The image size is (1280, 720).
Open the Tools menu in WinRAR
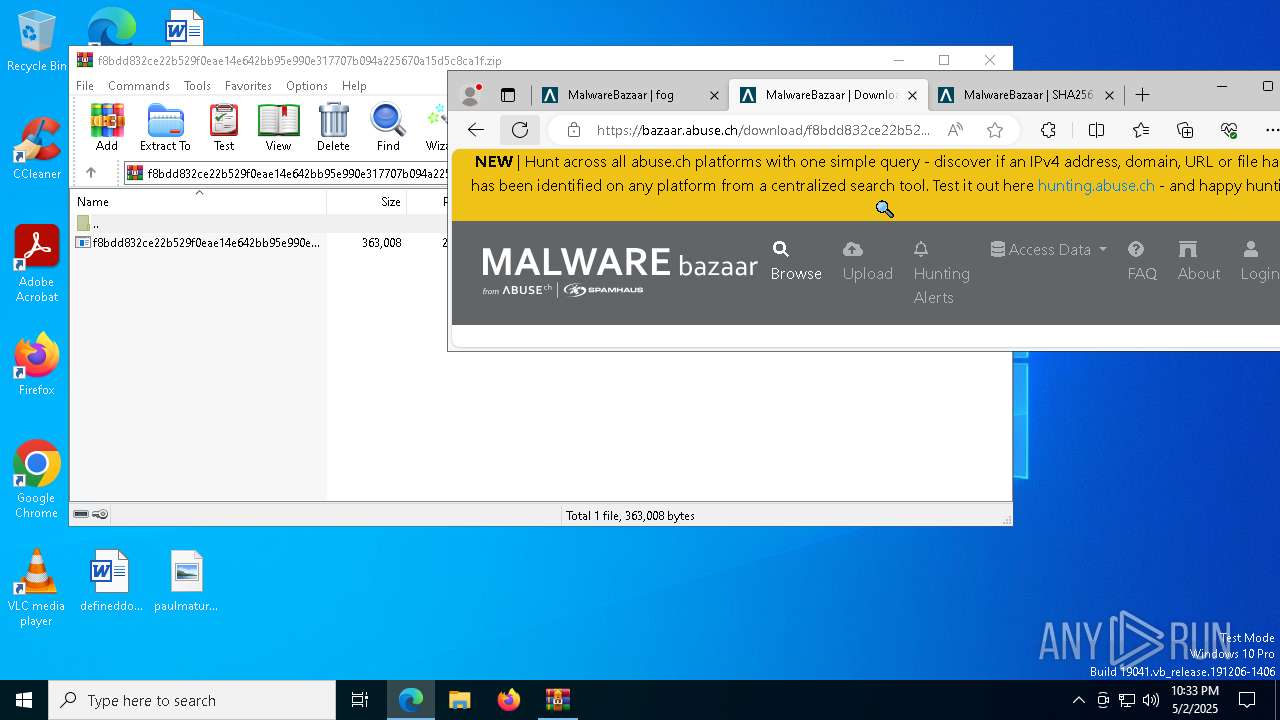click(197, 86)
